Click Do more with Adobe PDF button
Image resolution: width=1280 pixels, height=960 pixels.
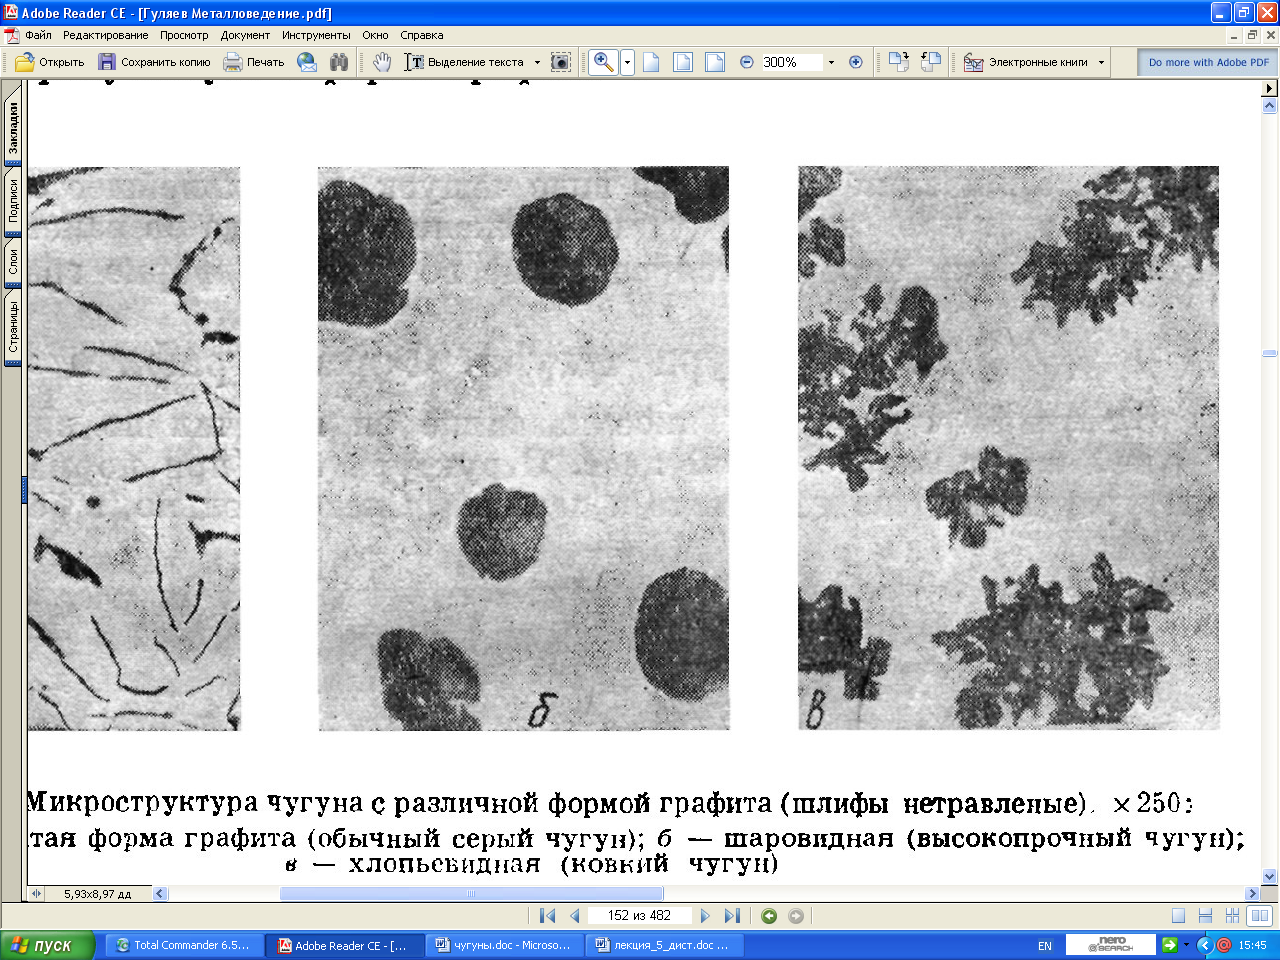[x=1208, y=62]
